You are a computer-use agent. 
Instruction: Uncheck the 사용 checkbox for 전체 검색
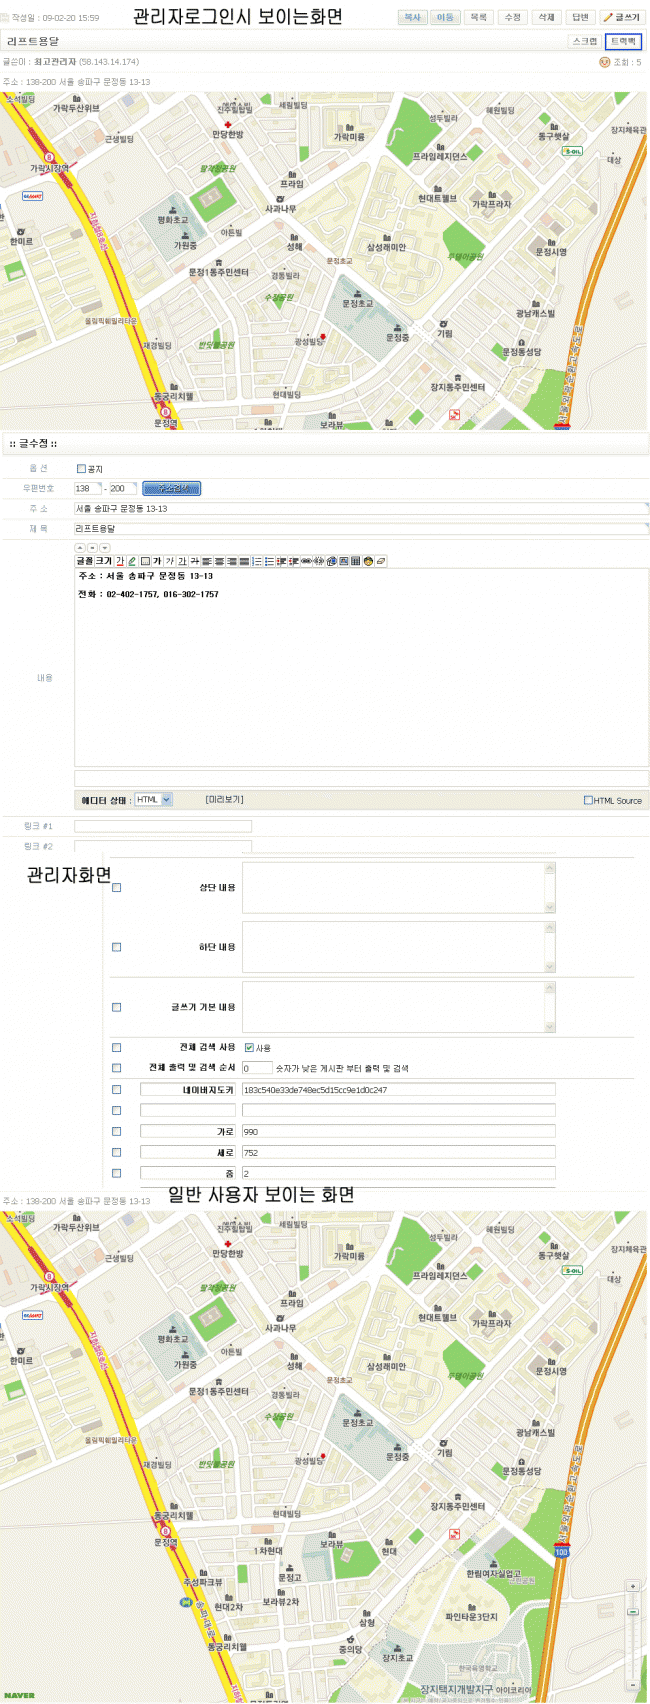pyautogui.click(x=249, y=1047)
